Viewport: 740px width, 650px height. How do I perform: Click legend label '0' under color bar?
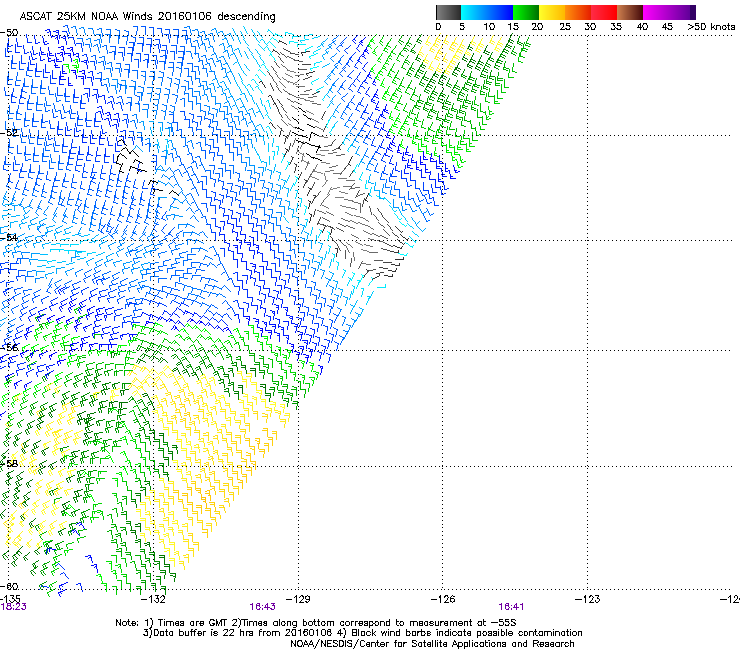(438, 27)
